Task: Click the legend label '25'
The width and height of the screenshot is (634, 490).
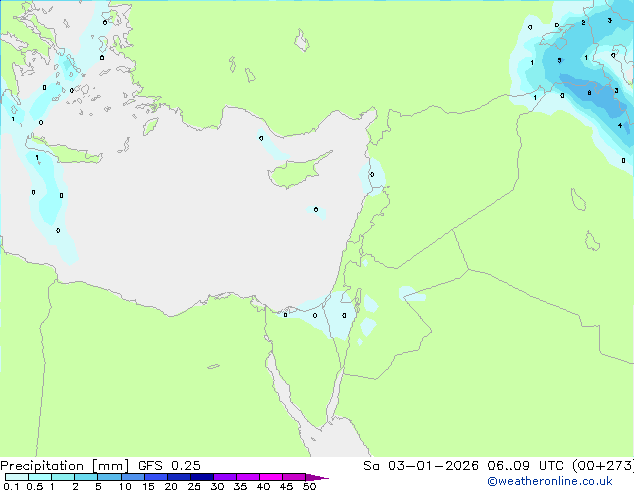Action: click(x=194, y=486)
